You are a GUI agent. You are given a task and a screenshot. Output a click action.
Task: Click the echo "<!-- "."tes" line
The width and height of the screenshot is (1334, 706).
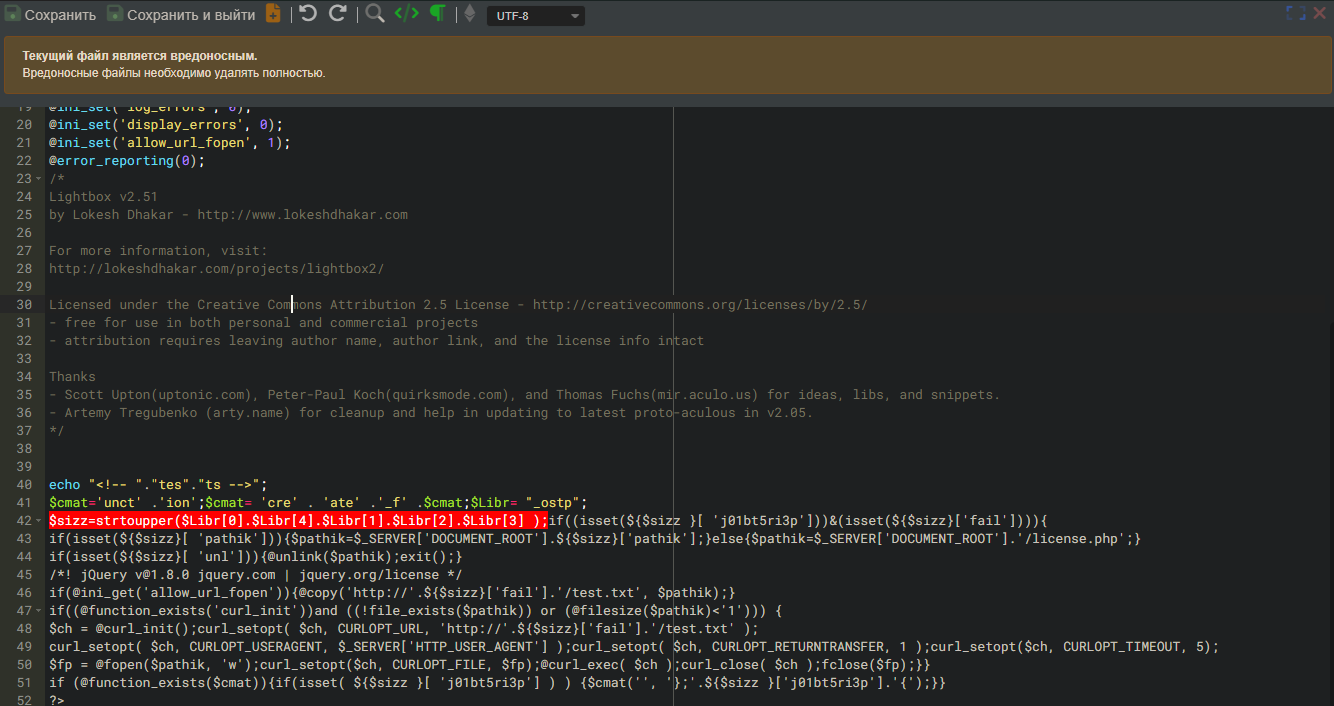[x=158, y=485]
